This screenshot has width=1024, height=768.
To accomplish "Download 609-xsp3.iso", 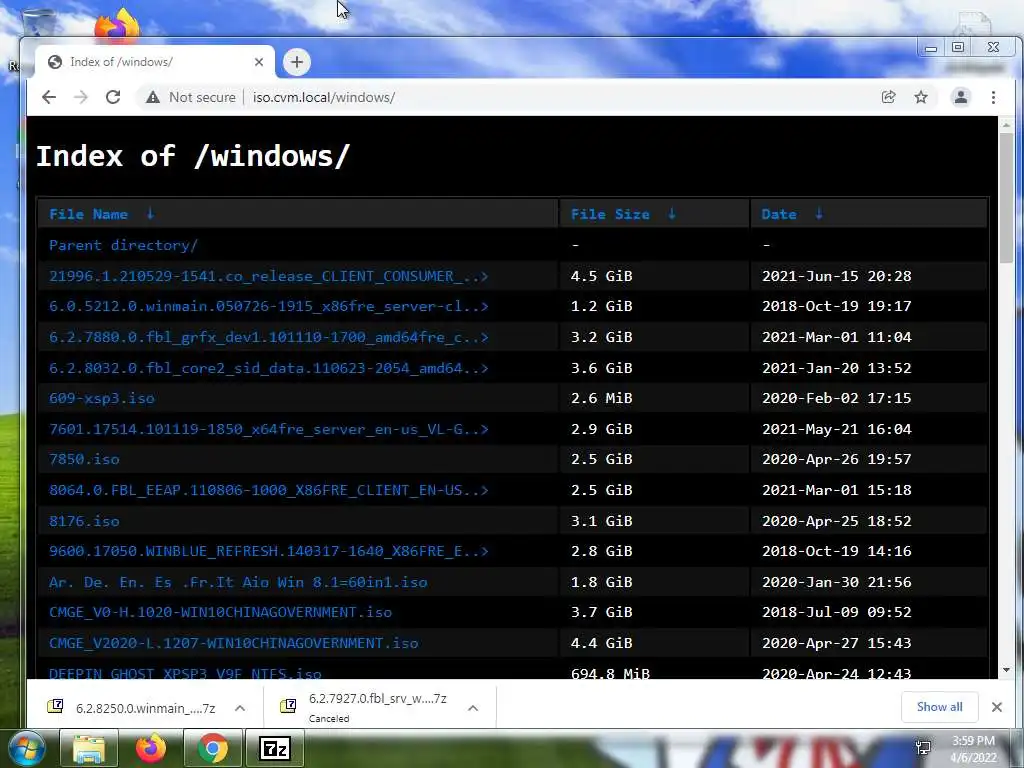I will point(102,398).
